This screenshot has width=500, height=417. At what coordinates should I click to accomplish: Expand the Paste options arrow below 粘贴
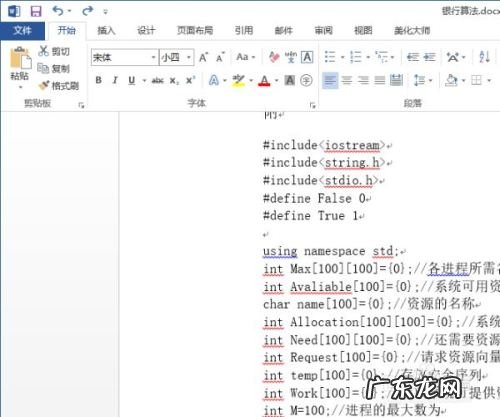tap(20, 87)
